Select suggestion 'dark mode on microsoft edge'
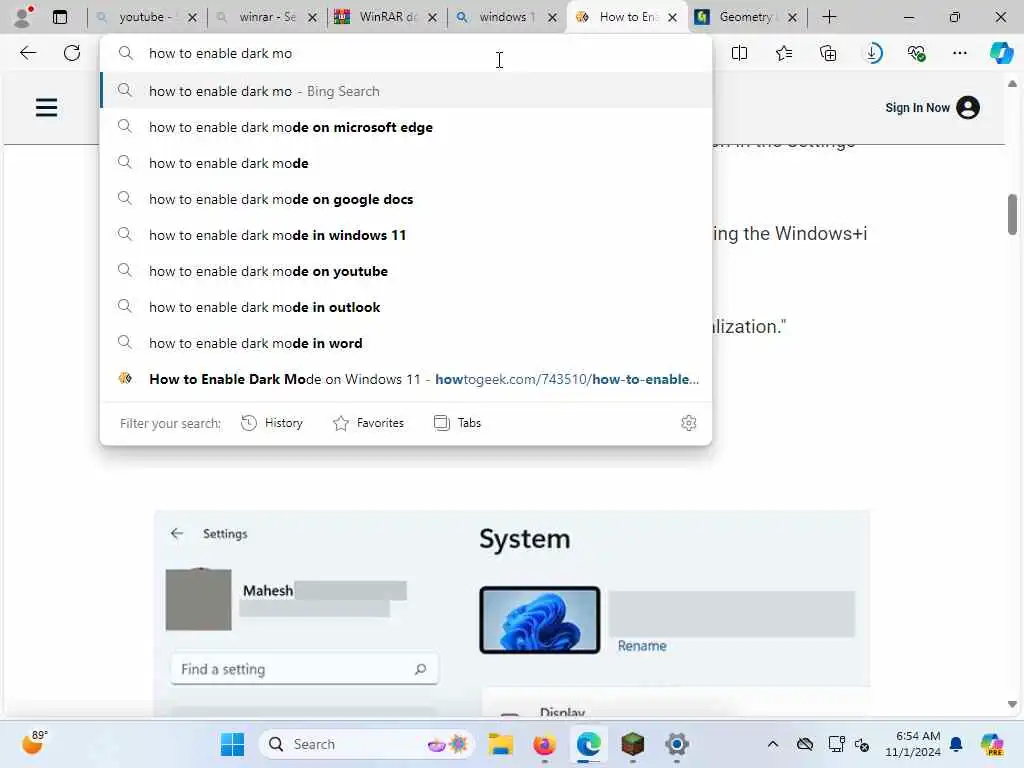This screenshot has width=1024, height=768. pos(406,127)
